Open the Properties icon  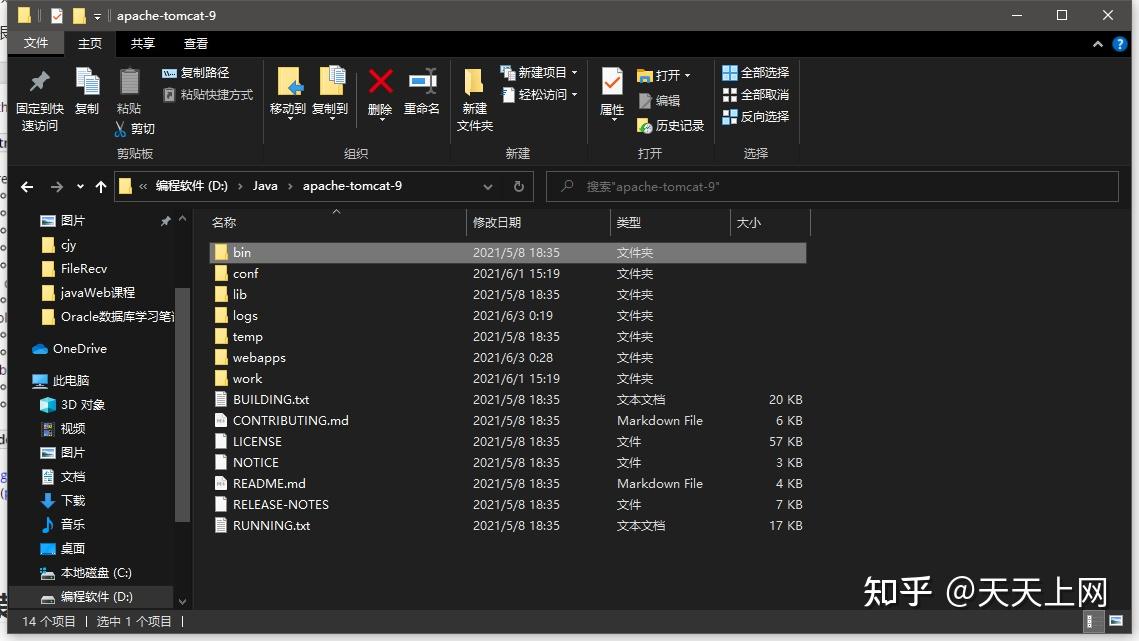pos(612,82)
